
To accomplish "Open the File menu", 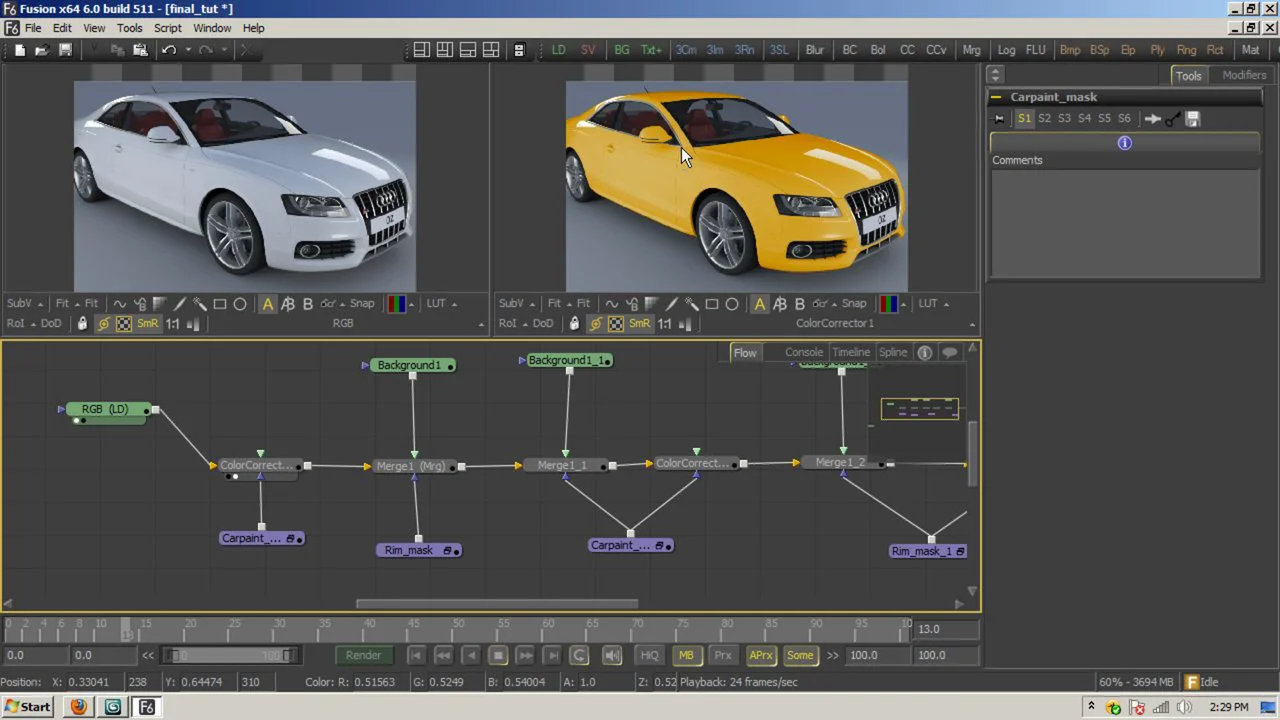I will (33, 28).
